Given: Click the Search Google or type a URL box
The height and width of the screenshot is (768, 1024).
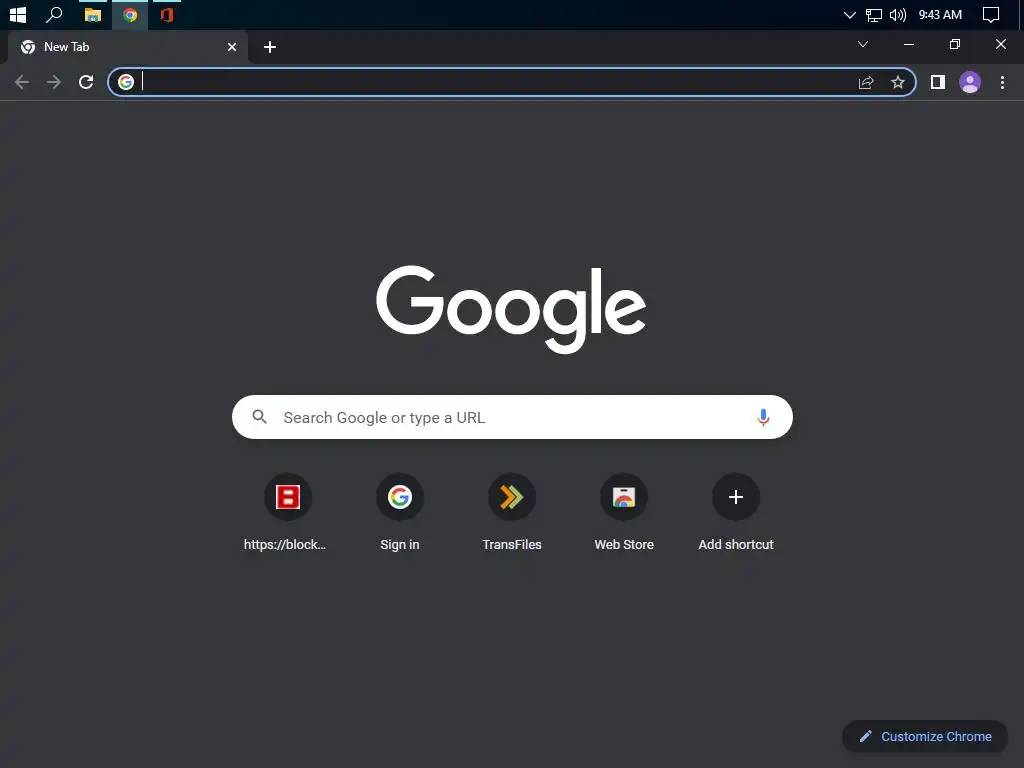Looking at the screenshot, I should point(512,417).
